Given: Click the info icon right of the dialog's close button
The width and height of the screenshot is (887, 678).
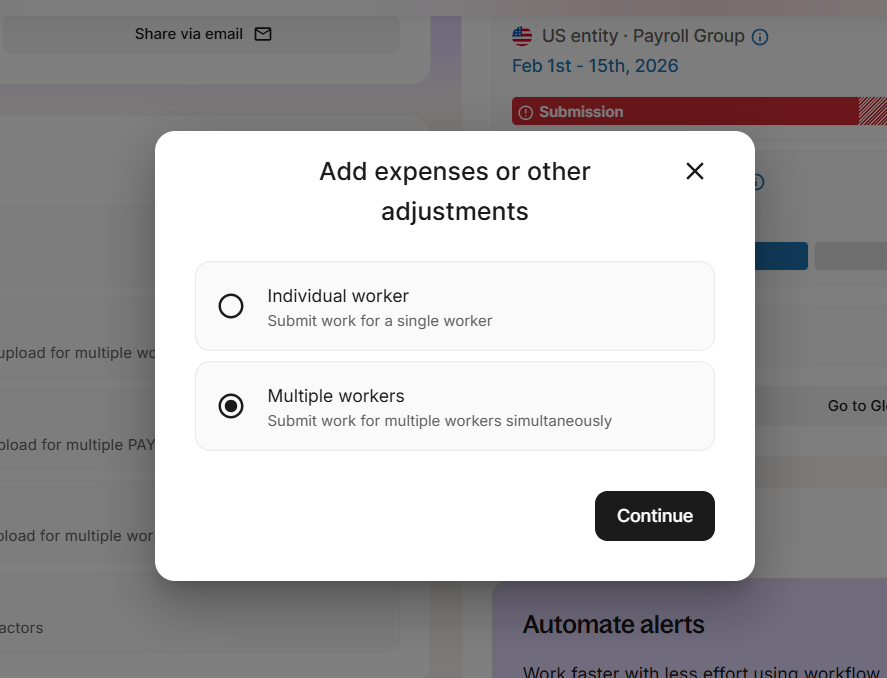Looking at the screenshot, I should 758,182.
